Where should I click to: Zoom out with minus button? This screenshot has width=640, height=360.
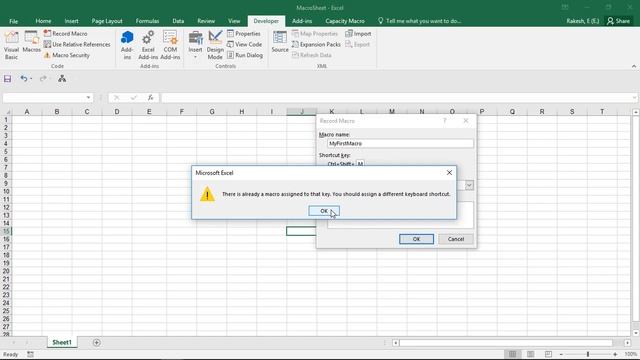point(561,354)
